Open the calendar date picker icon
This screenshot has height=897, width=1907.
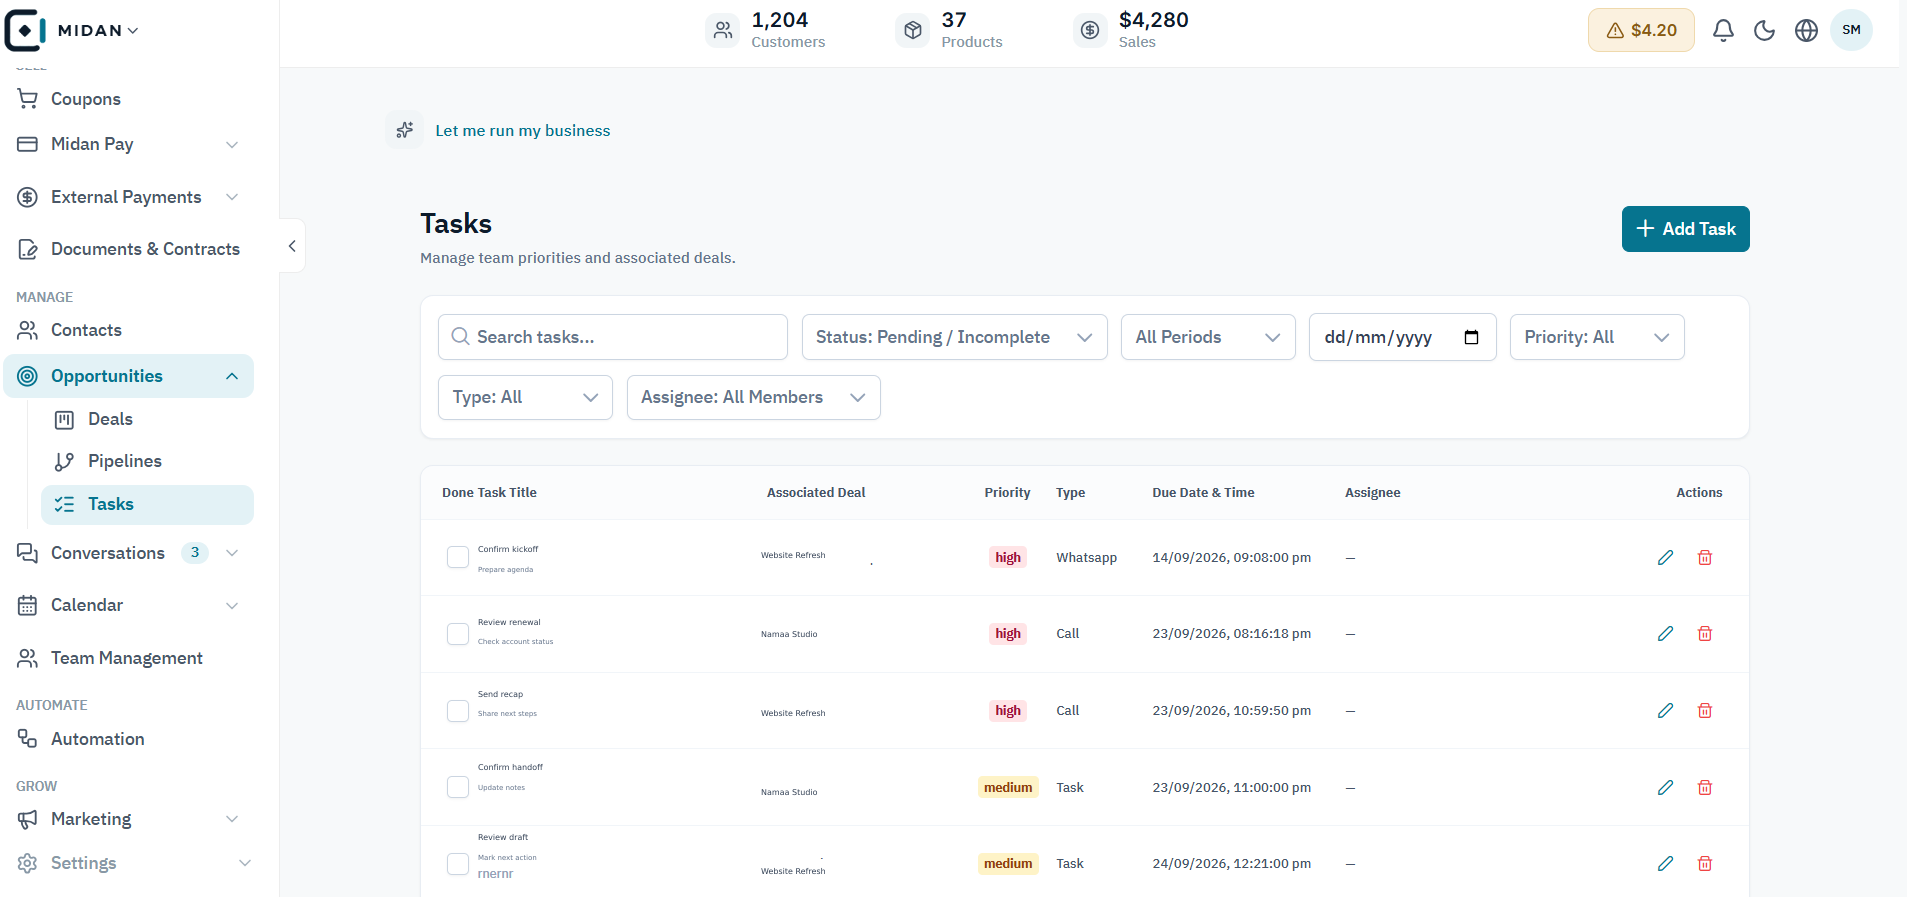(x=1471, y=337)
